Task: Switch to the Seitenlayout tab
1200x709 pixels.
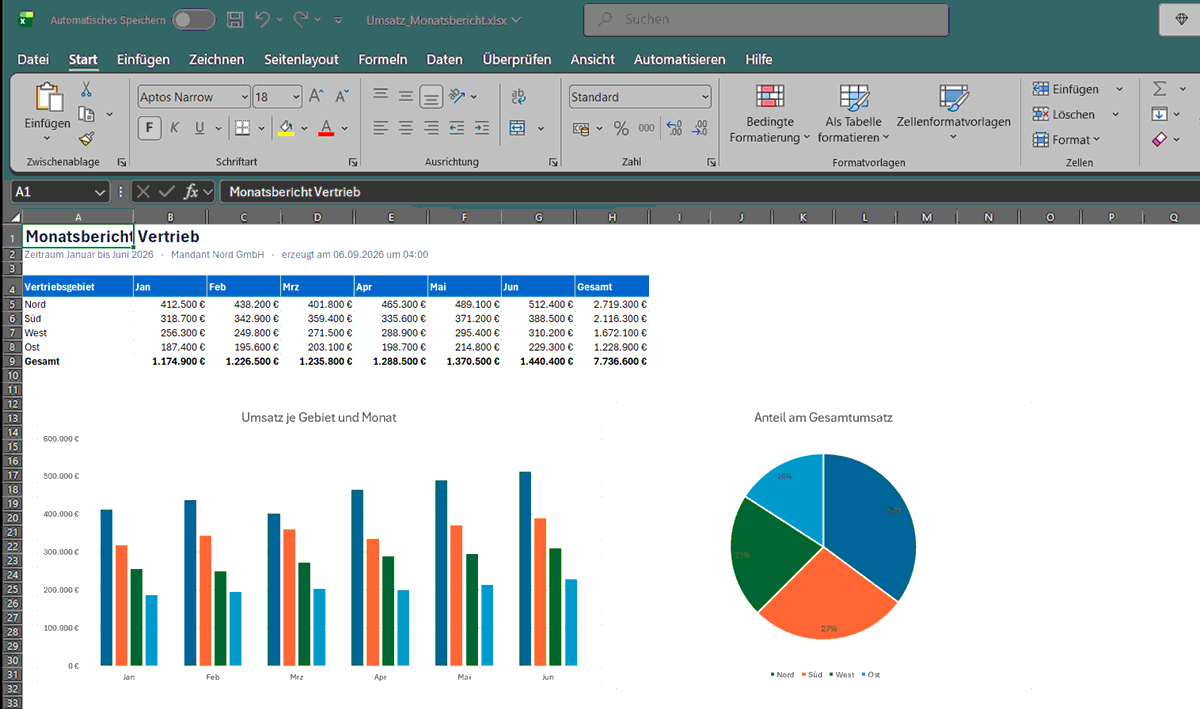Action: (301, 59)
